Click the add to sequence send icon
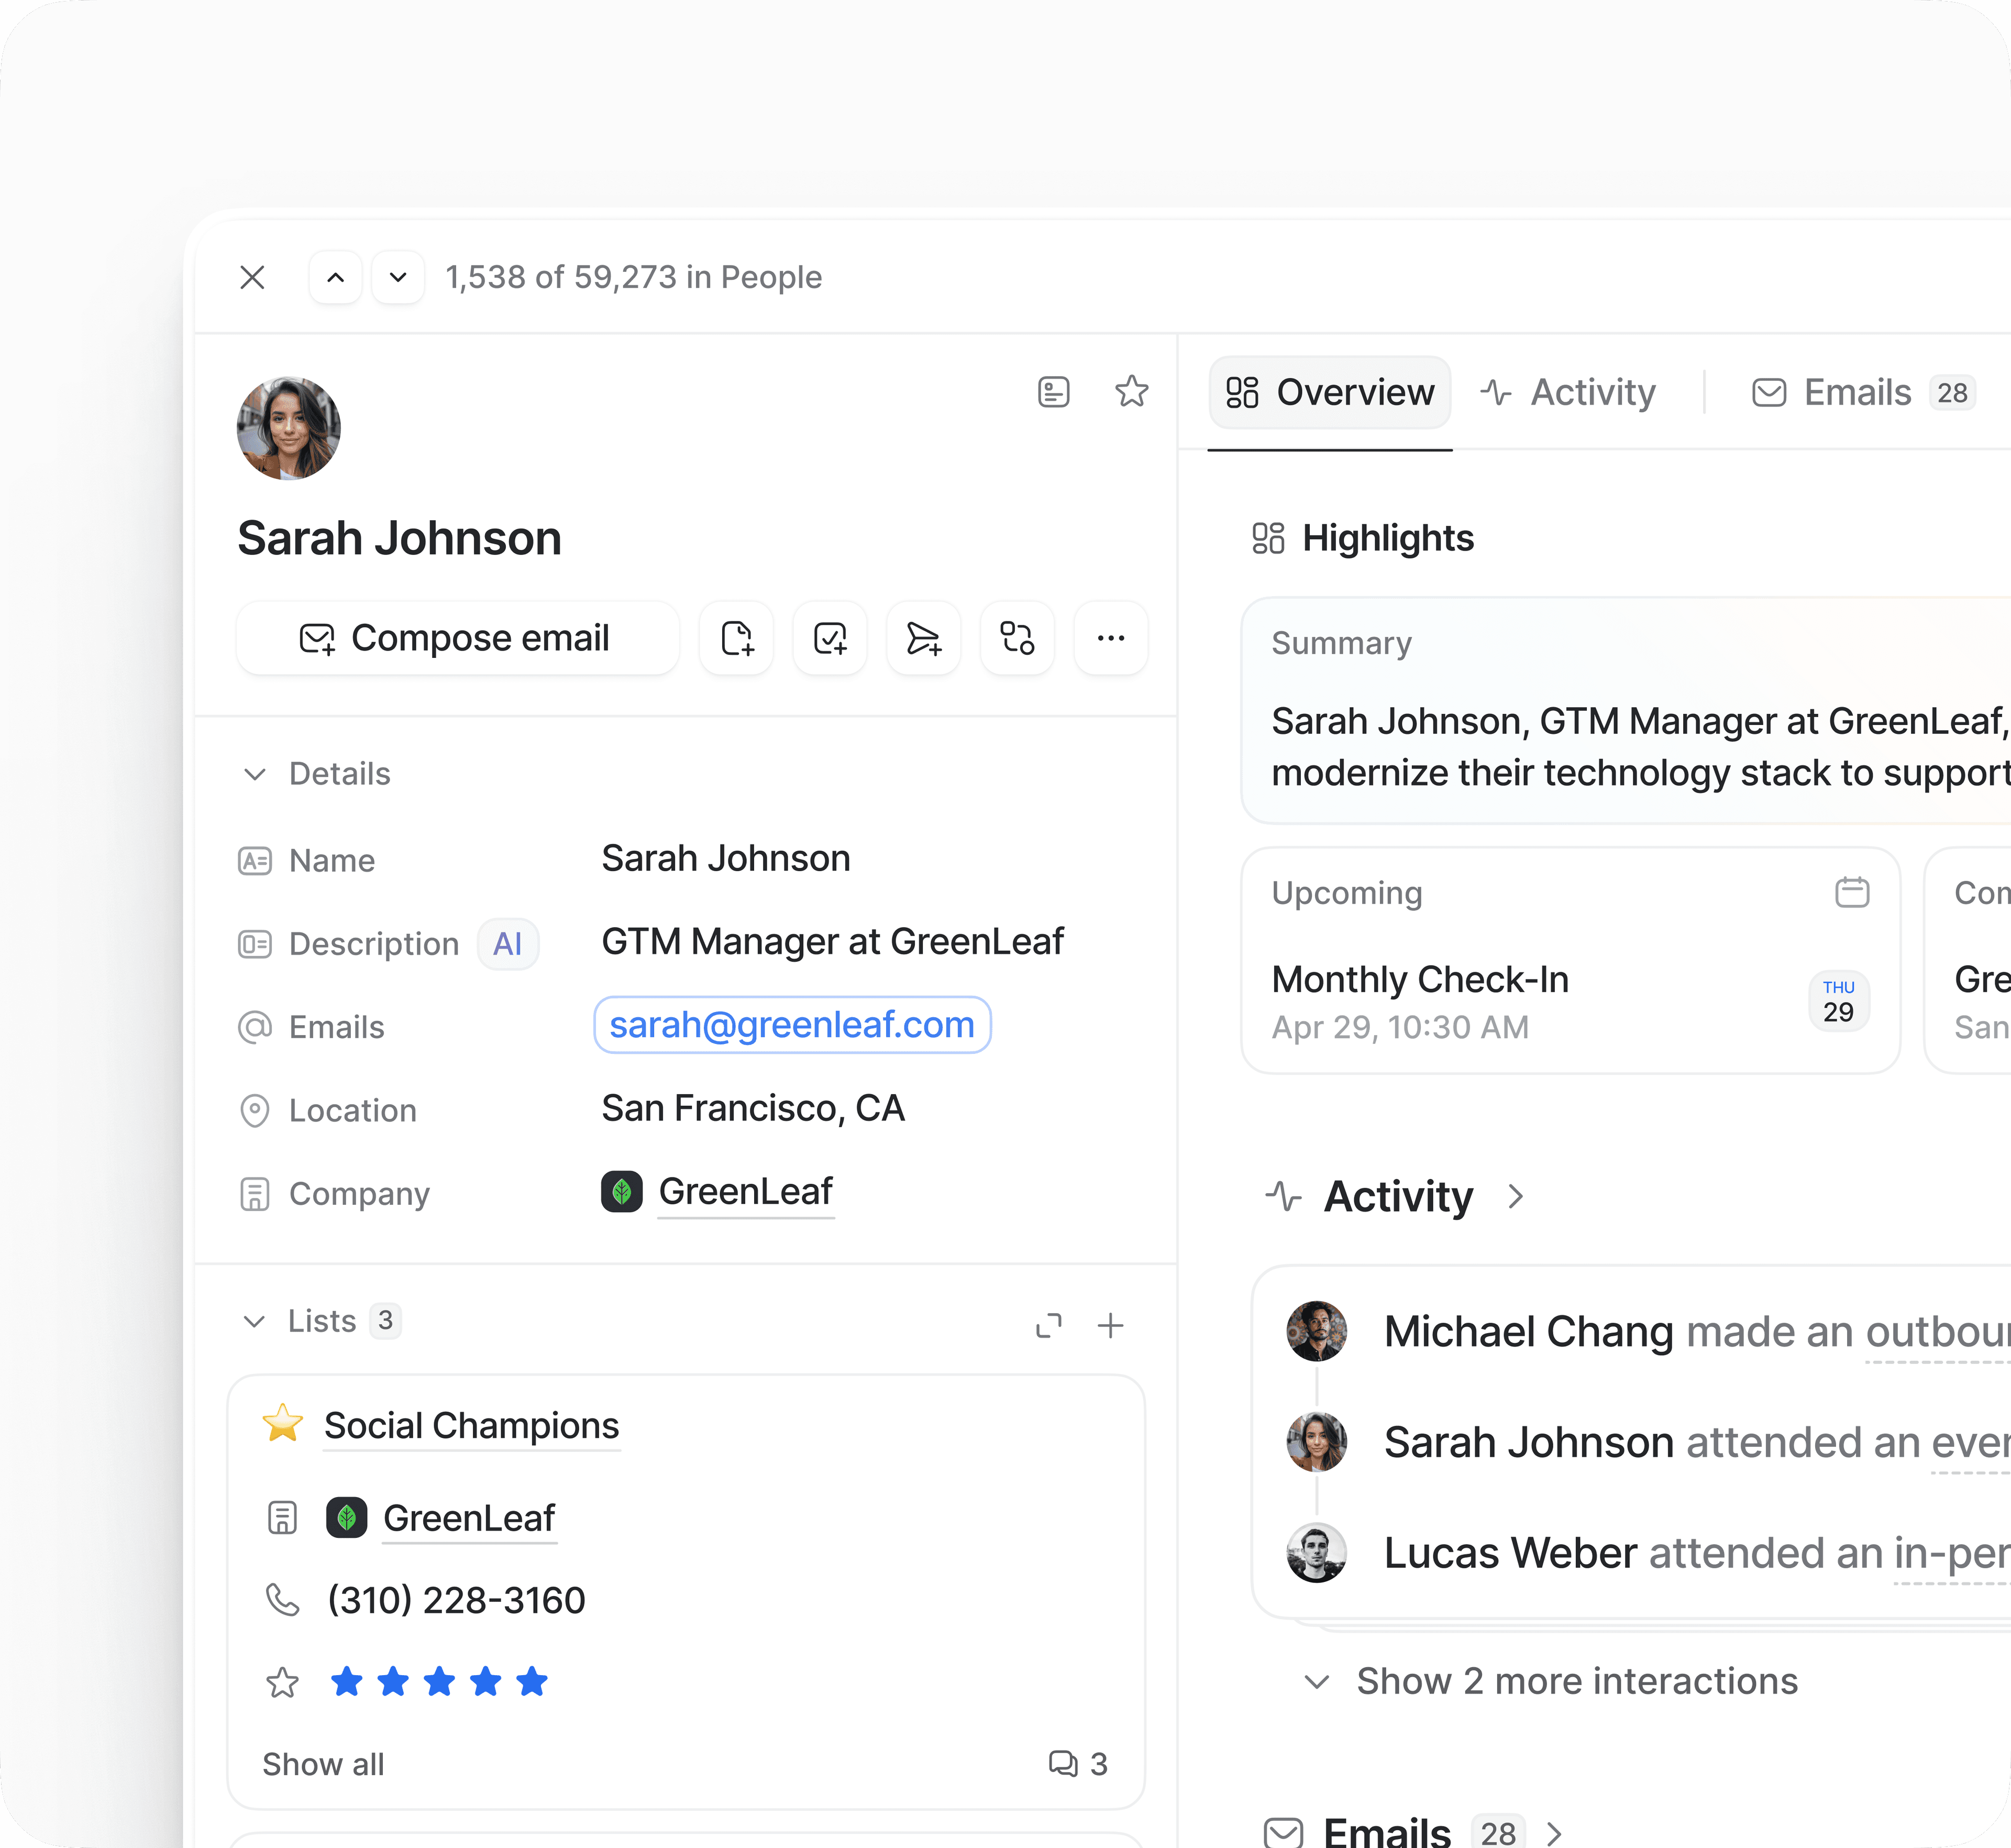Viewport: 2011px width, 1848px height. tap(923, 638)
